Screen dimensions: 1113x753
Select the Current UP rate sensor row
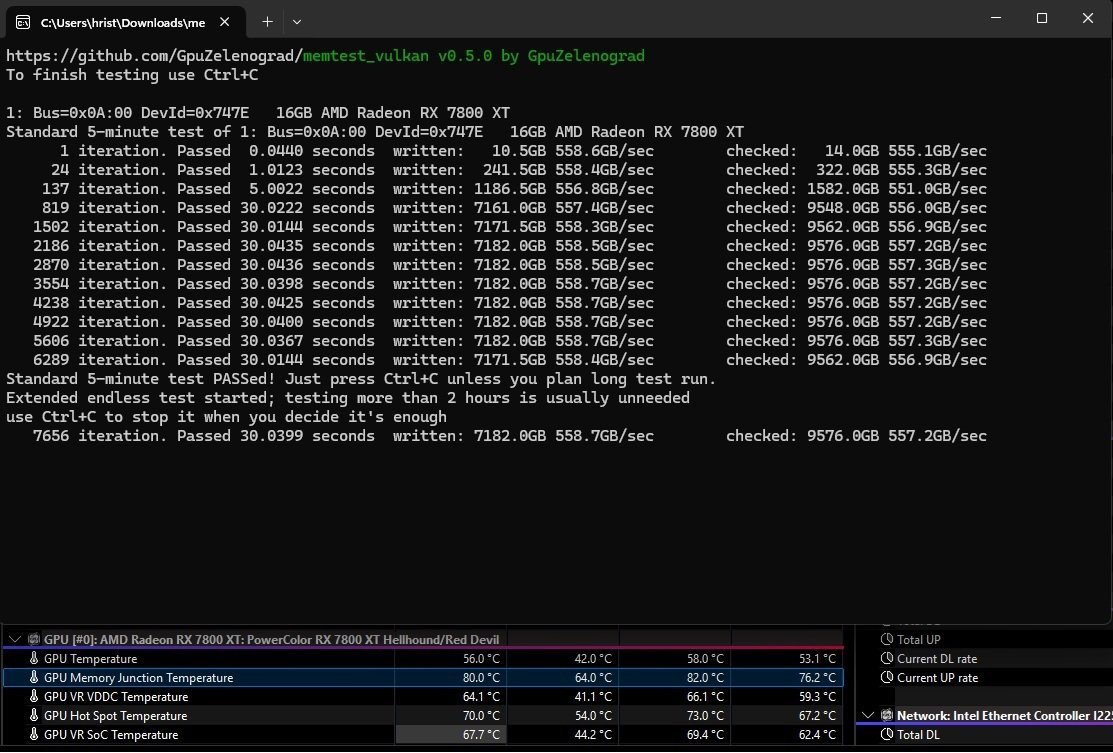[985, 678]
